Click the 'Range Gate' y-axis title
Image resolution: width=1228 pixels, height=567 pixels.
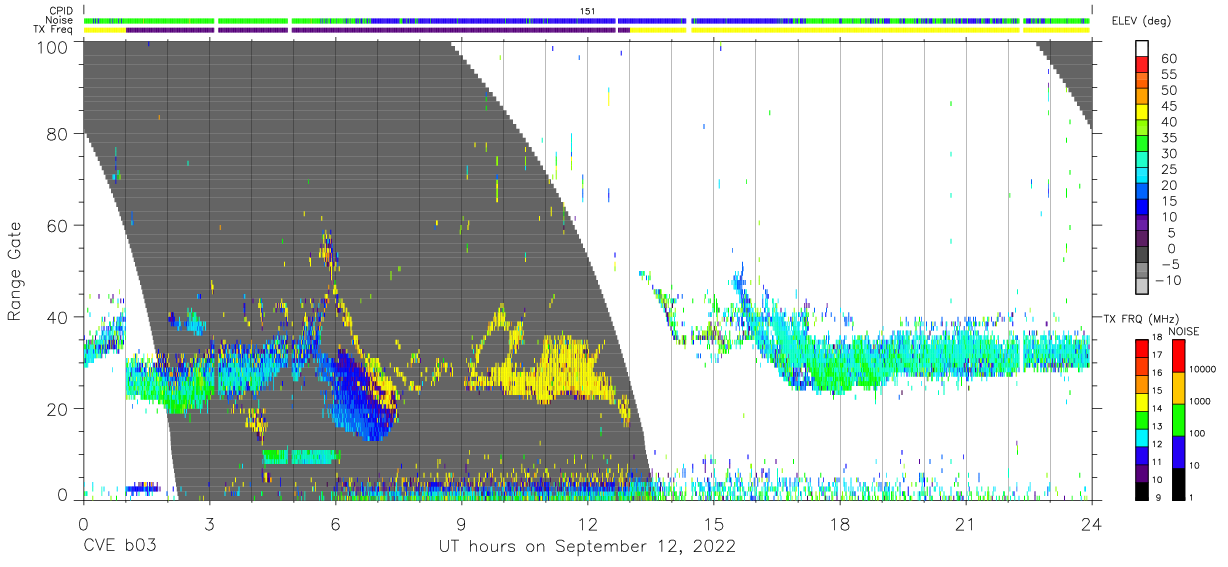point(16,272)
